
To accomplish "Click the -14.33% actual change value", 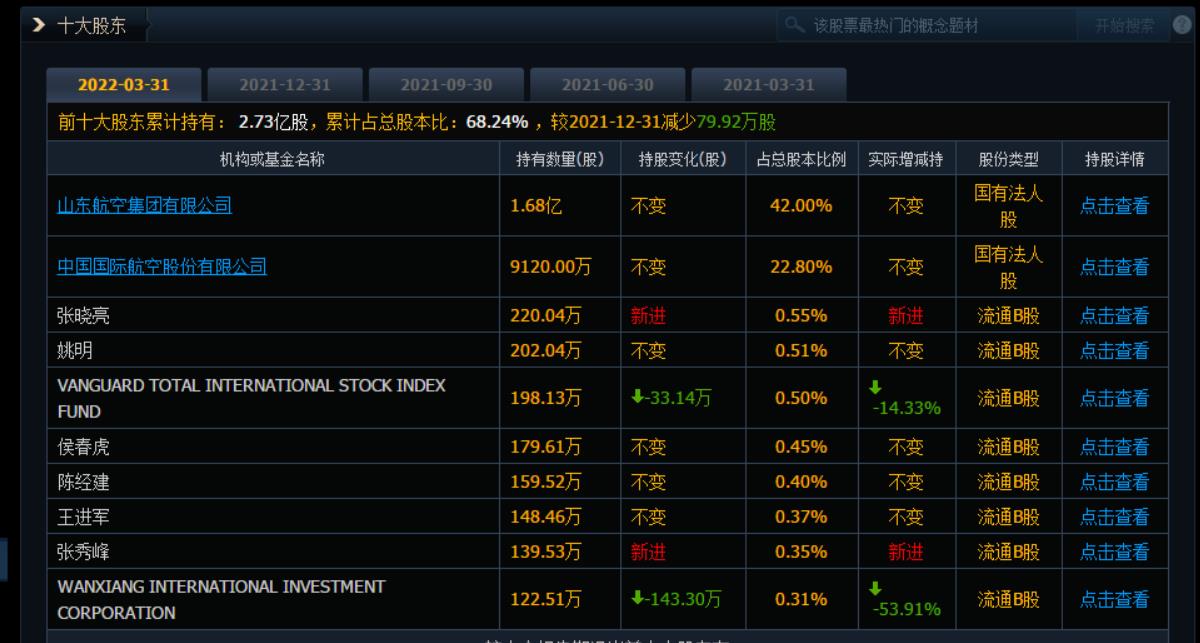I will coord(906,410).
